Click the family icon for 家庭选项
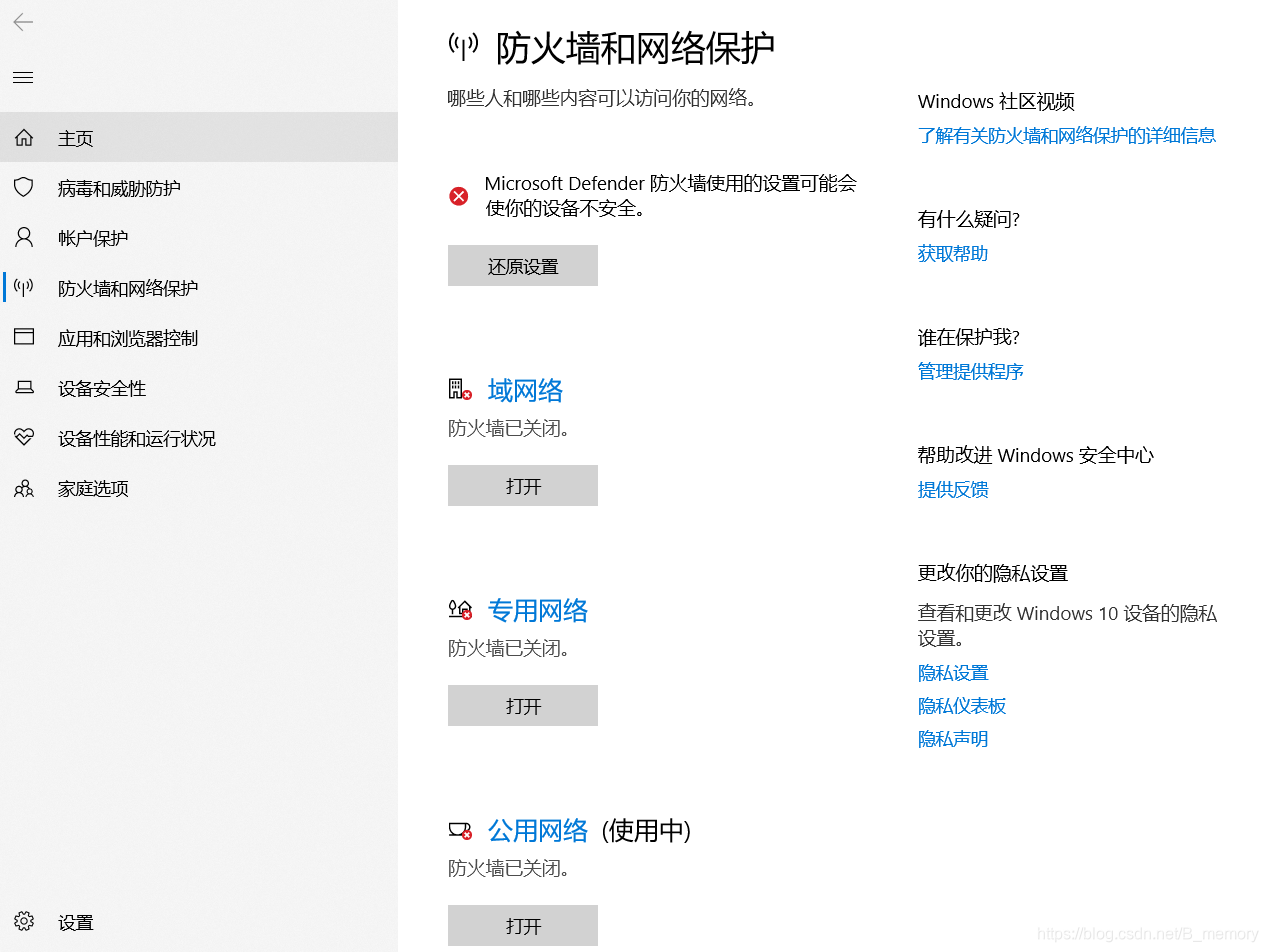The width and height of the screenshot is (1268, 952). coord(24,488)
